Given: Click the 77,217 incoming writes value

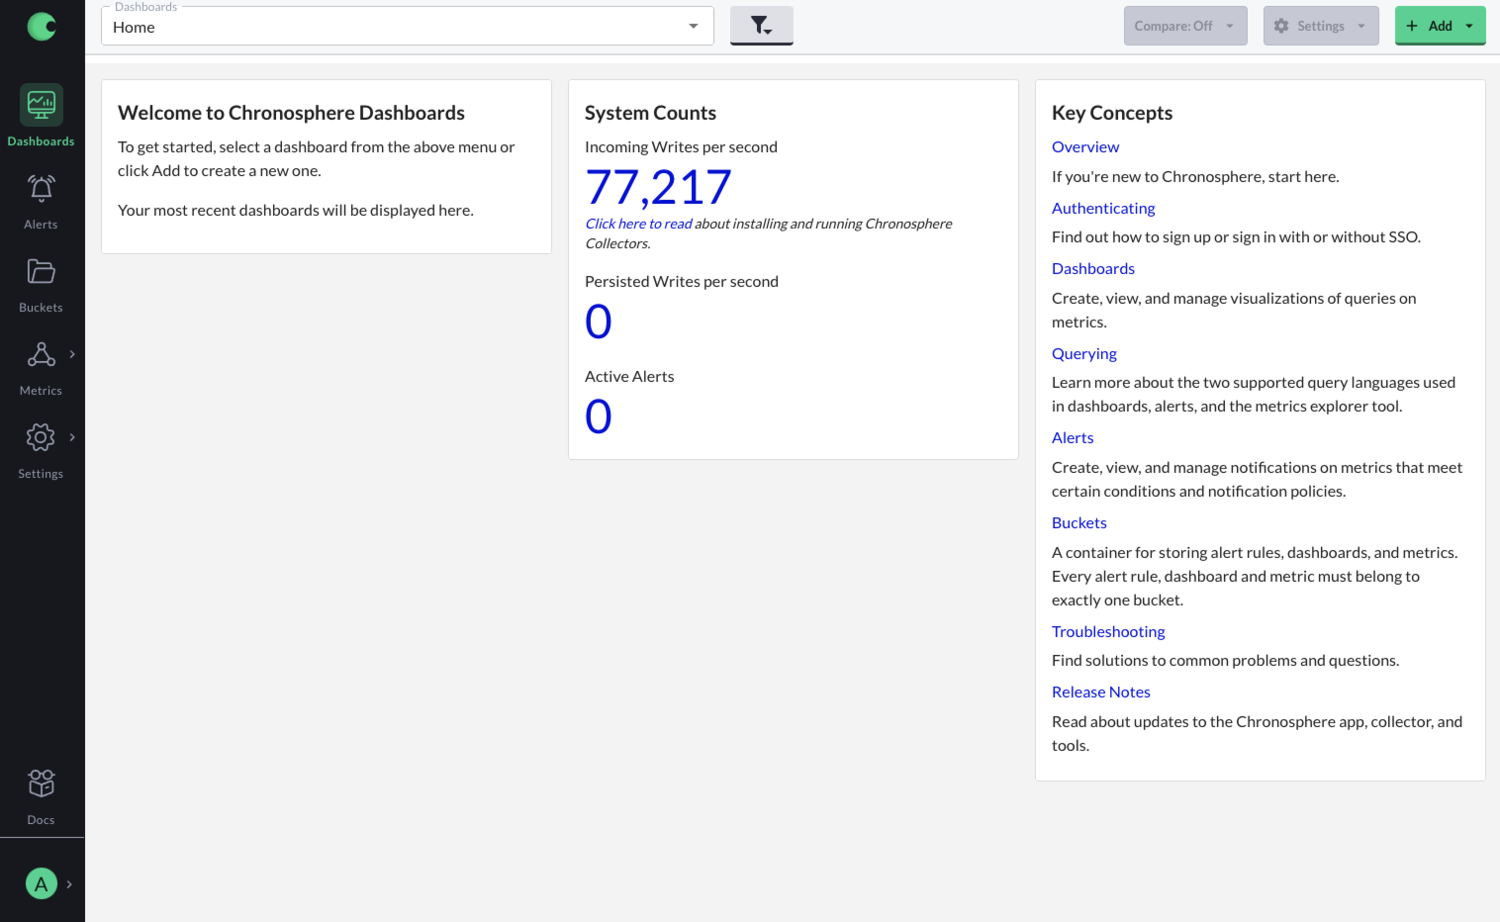Looking at the screenshot, I should [658, 187].
